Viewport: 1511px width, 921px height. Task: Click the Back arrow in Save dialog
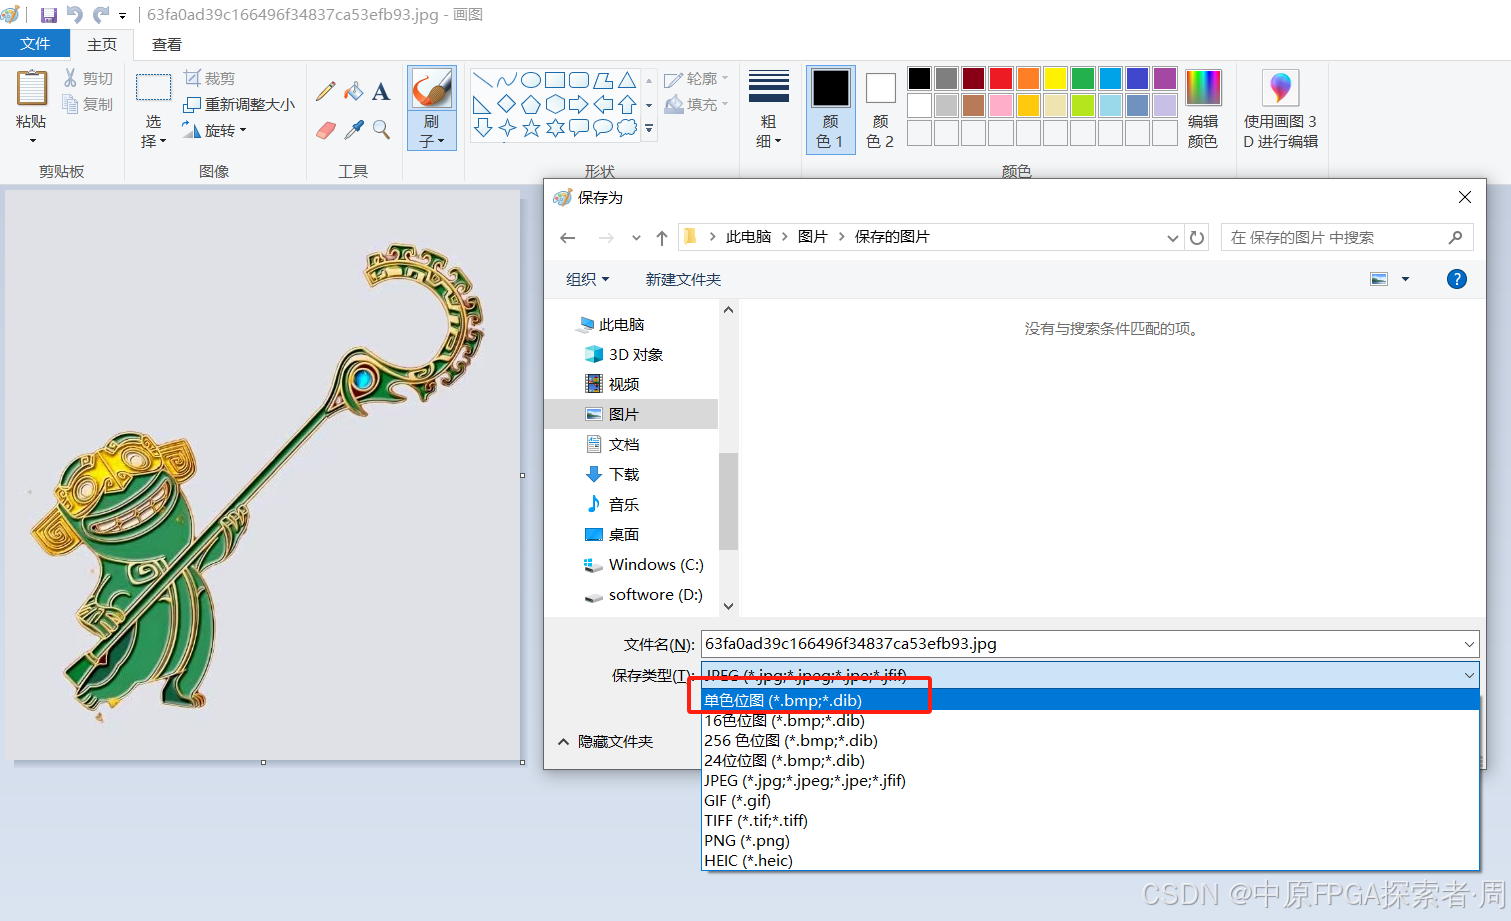pyautogui.click(x=568, y=238)
